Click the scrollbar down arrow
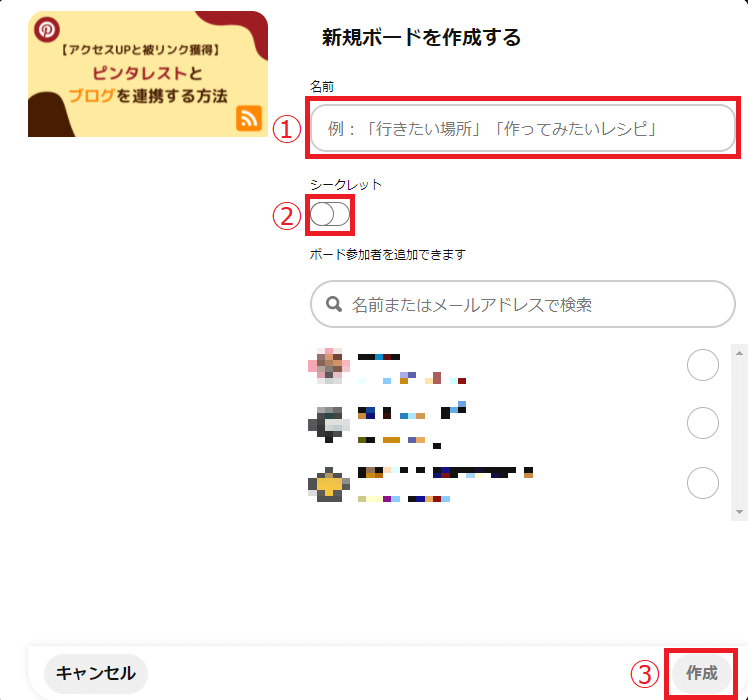Image resolution: width=748 pixels, height=700 pixels. tap(739, 512)
